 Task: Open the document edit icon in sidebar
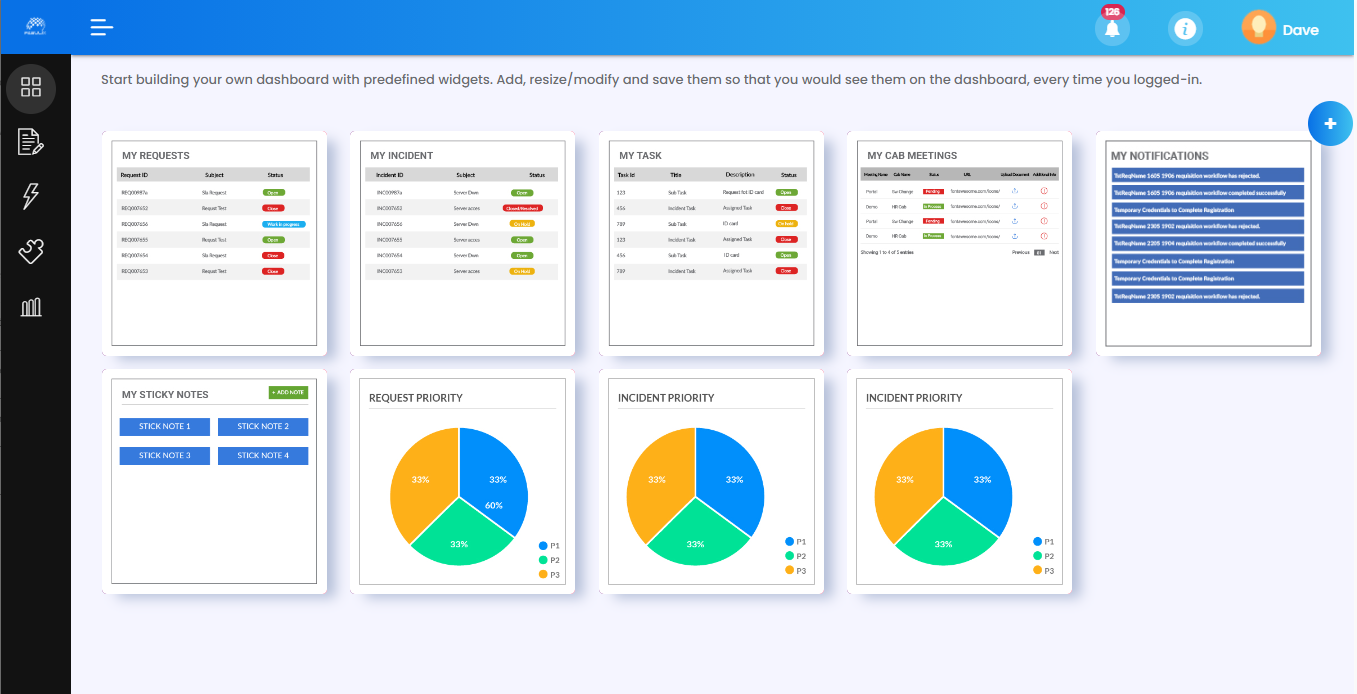[31, 142]
